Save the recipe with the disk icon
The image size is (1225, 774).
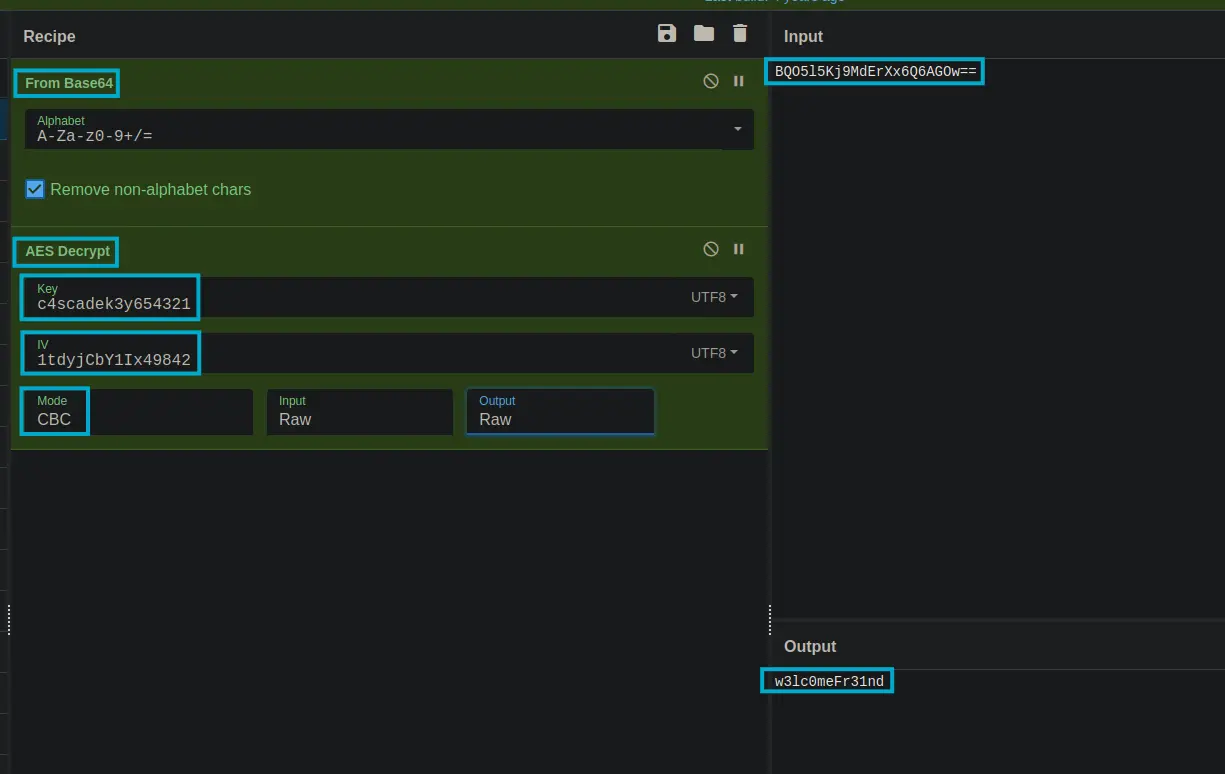[667, 34]
